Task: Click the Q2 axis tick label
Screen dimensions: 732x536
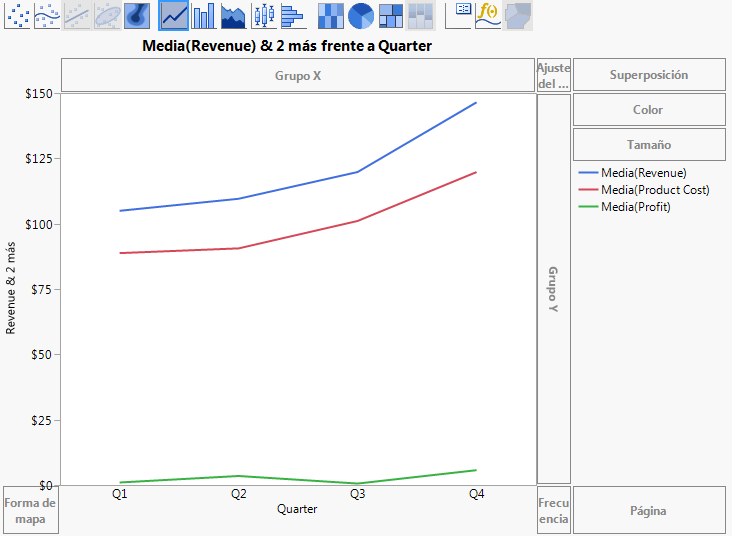Action: (x=239, y=494)
